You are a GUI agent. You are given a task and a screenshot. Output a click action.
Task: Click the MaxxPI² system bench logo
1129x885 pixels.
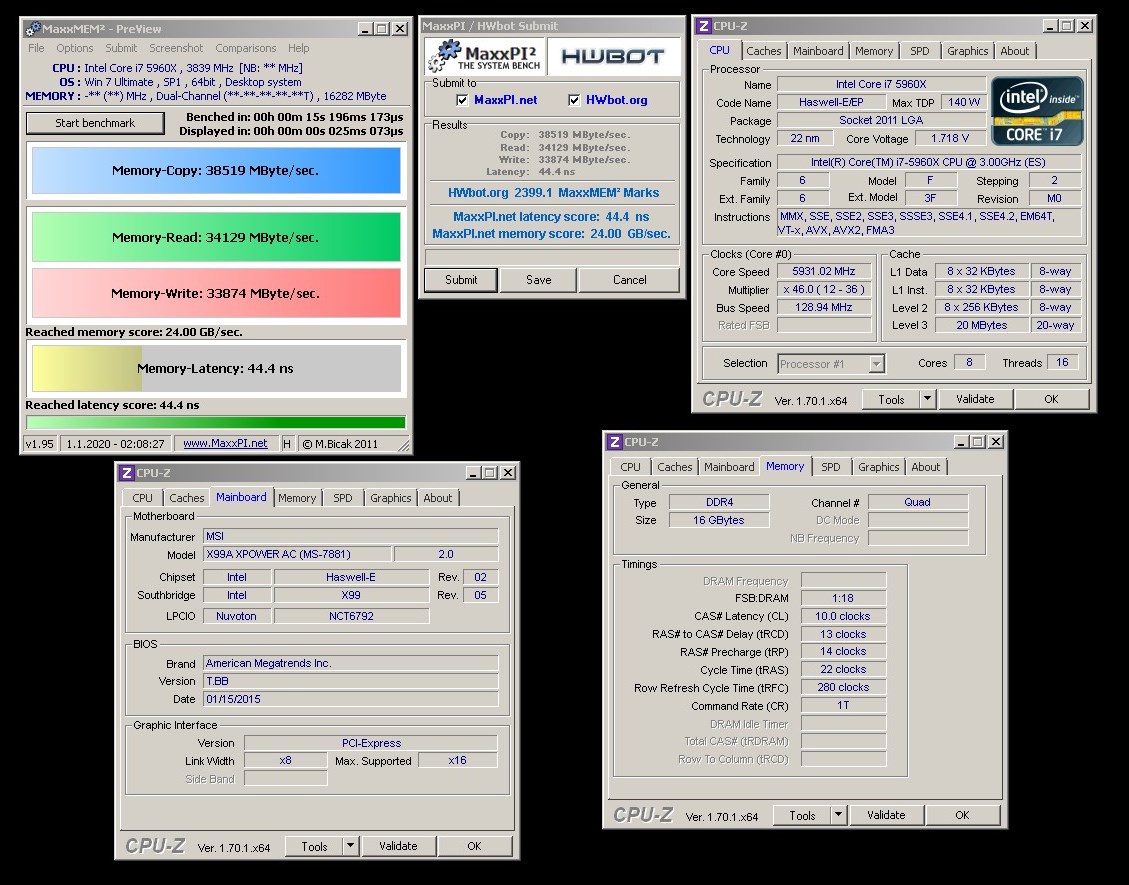coord(485,56)
